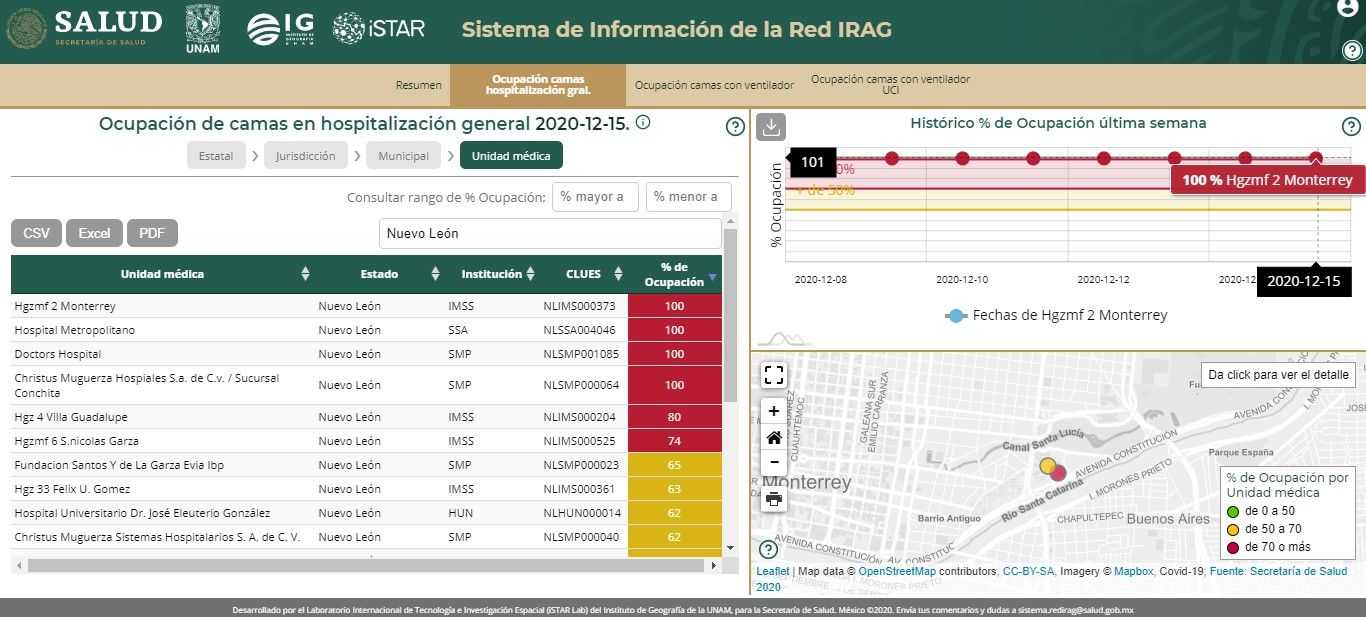This screenshot has width=1366, height=617.
Task: Open OpenStreetMap attribution link
Action: coord(897,572)
